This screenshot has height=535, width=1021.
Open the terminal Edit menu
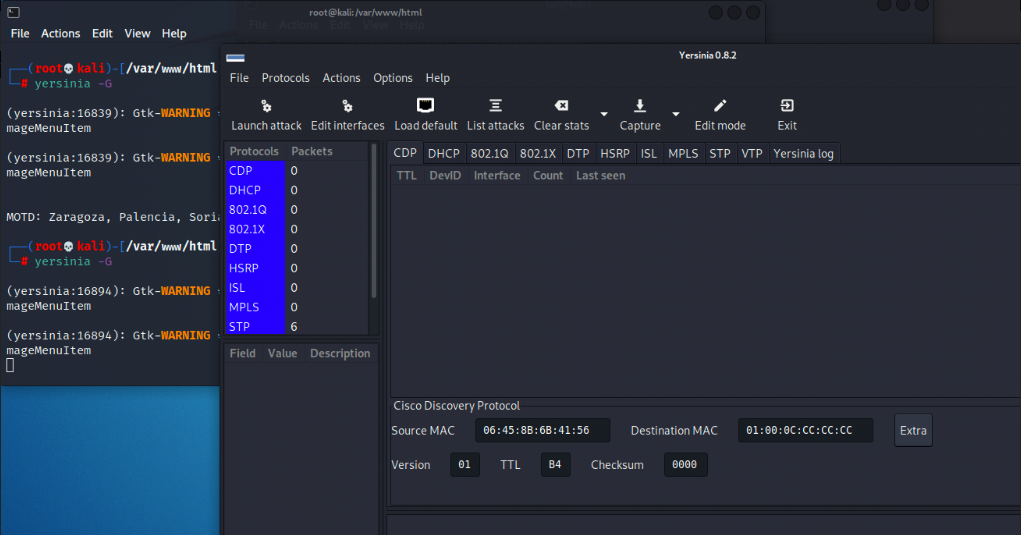(102, 33)
